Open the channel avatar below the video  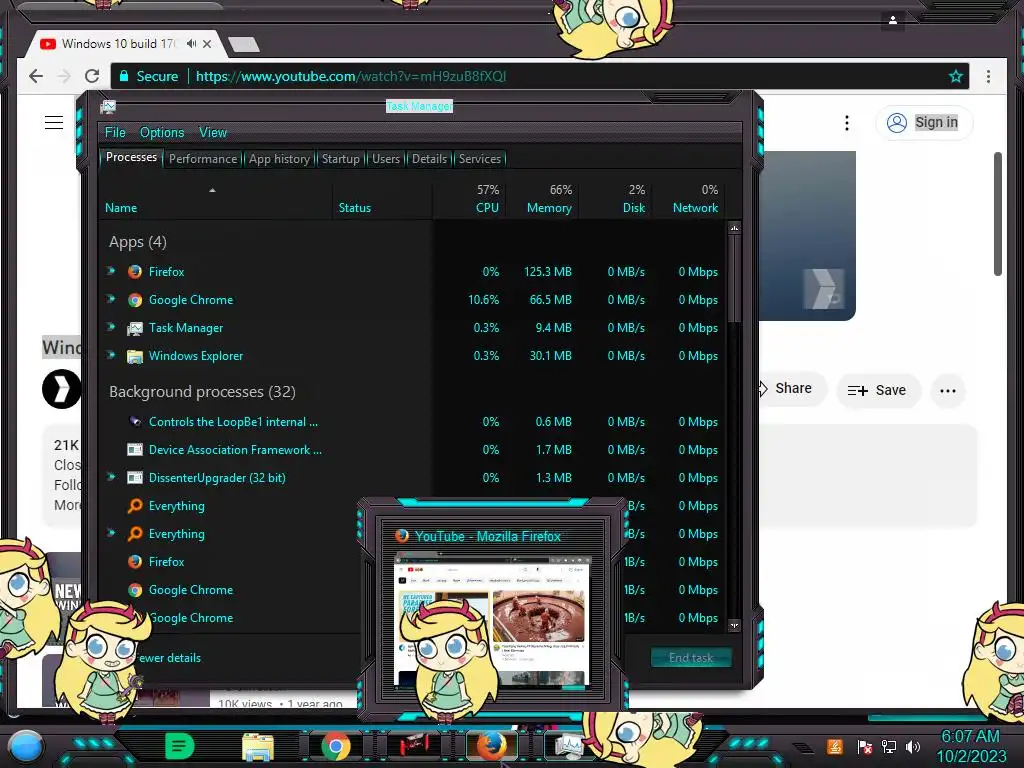pos(61,389)
